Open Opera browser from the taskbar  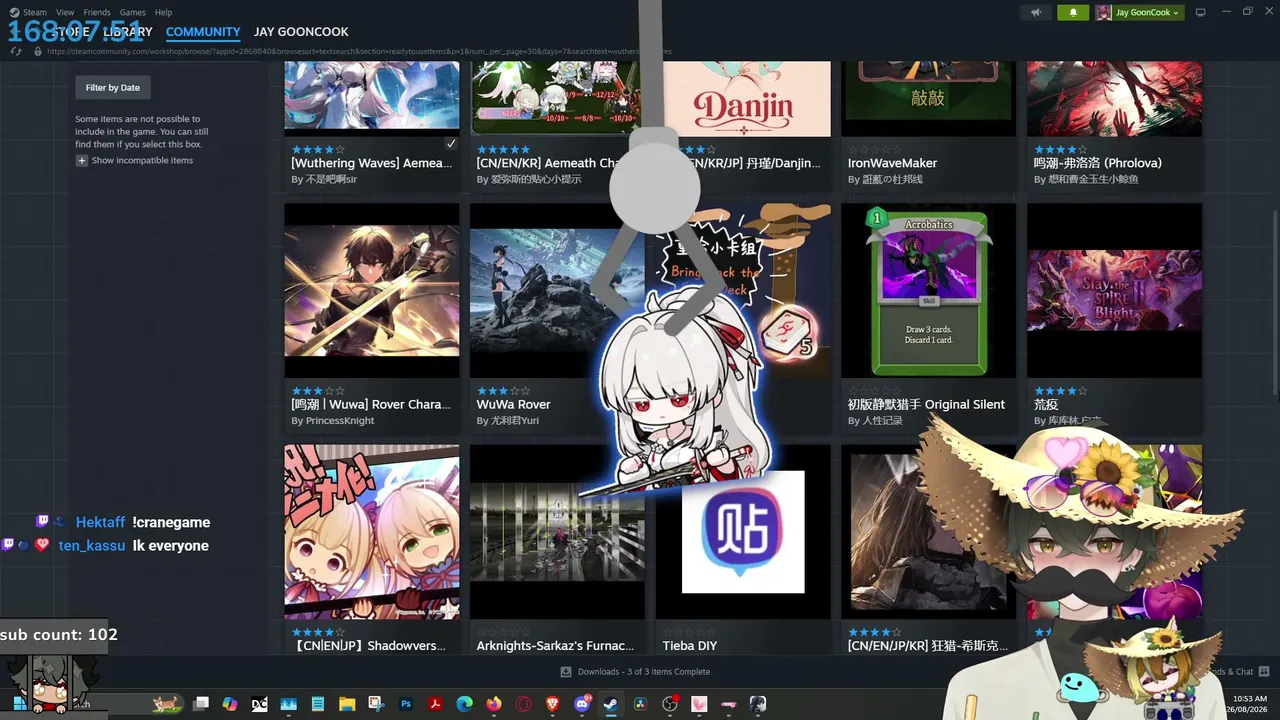pos(523,704)
